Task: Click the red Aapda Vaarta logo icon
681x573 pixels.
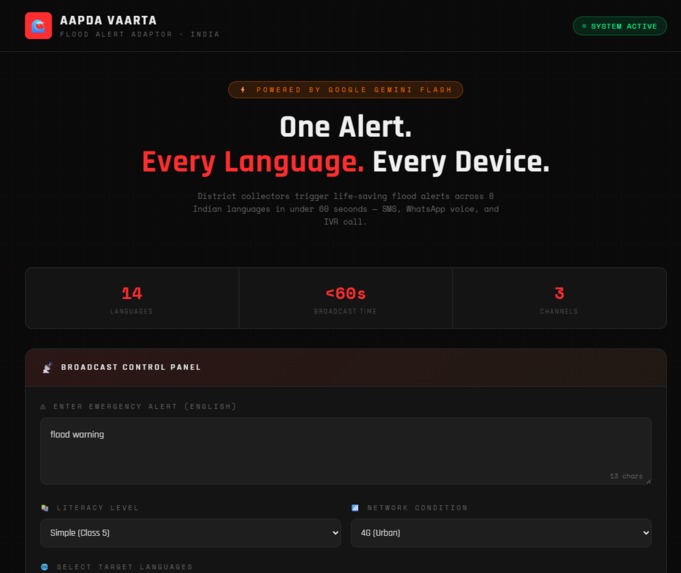Action: click(38, 26)
